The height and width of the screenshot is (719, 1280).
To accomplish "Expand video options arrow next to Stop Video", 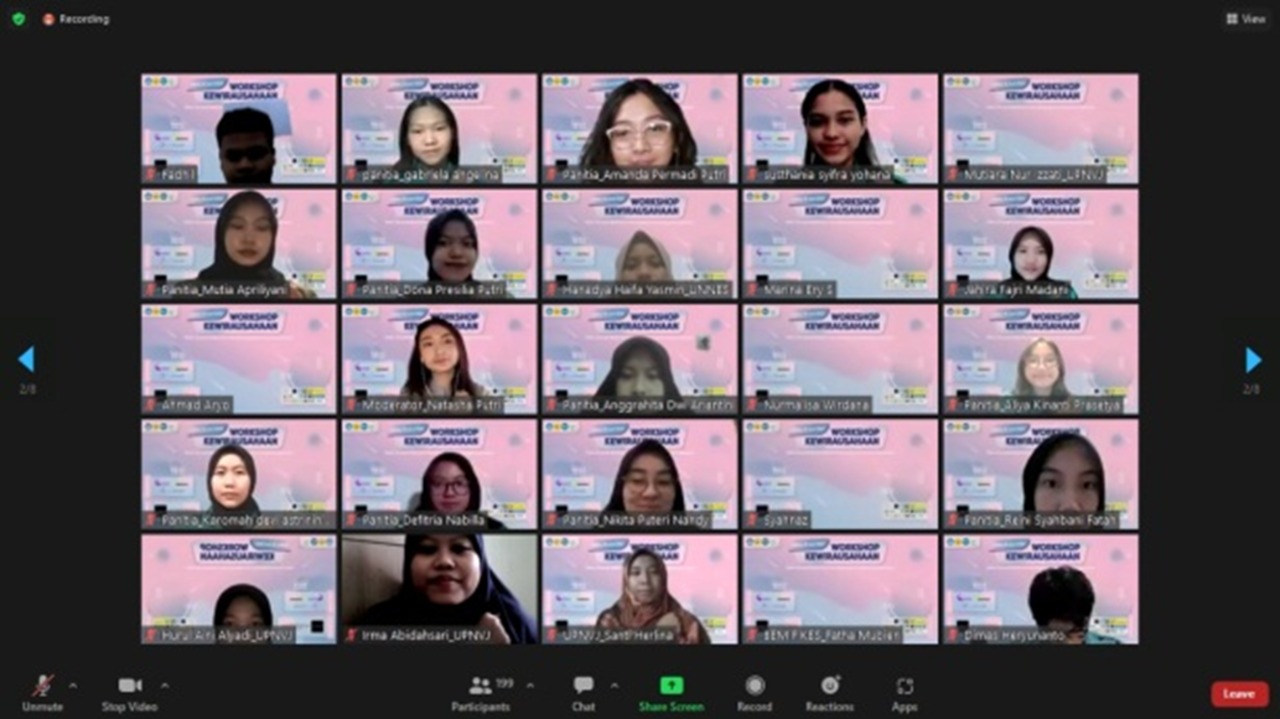I will point(164,685).
